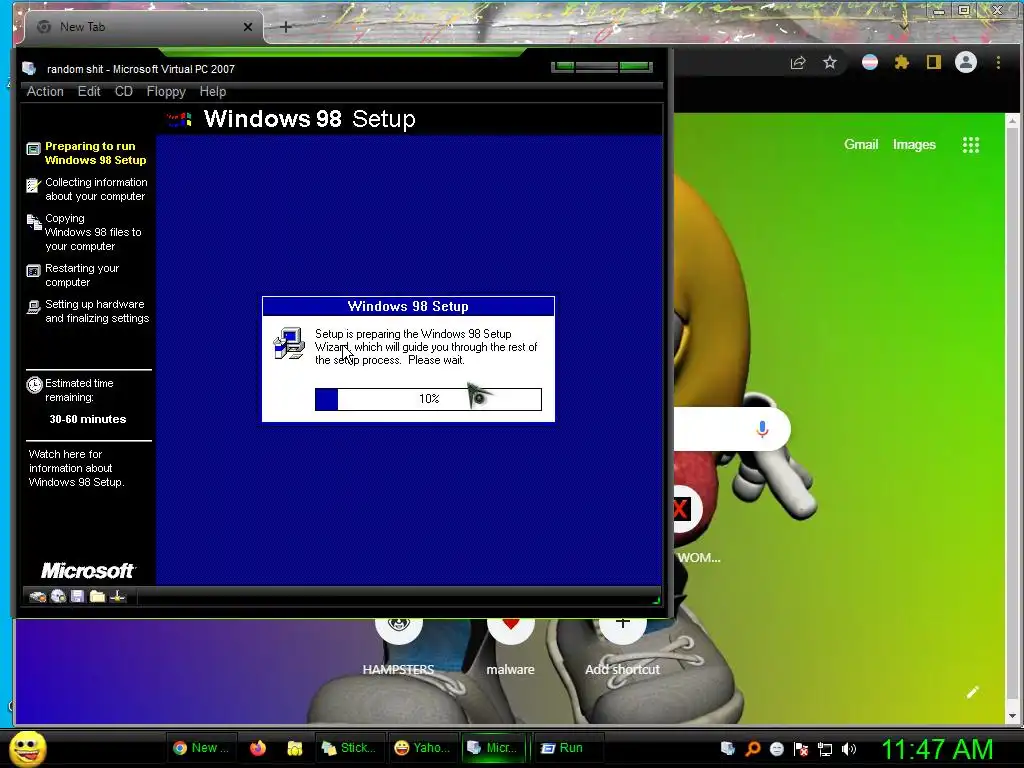Switch to Micr... Virtual PC taskbar button
Screen dimensions: 1024x768
494,748
